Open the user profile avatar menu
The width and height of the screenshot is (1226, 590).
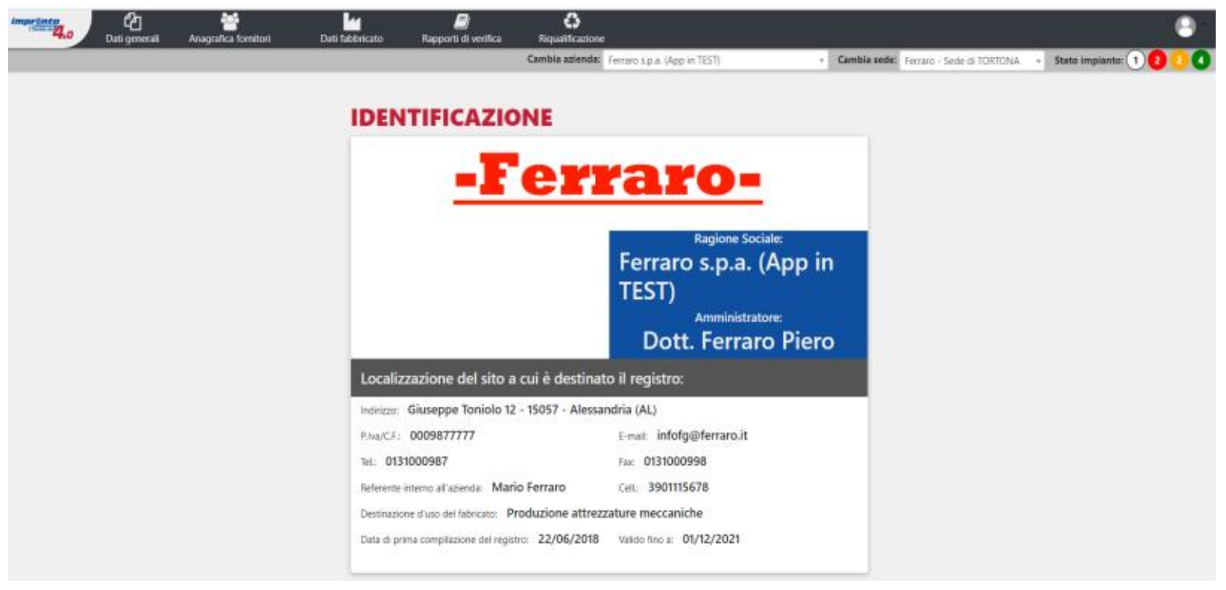point(1186,28)
